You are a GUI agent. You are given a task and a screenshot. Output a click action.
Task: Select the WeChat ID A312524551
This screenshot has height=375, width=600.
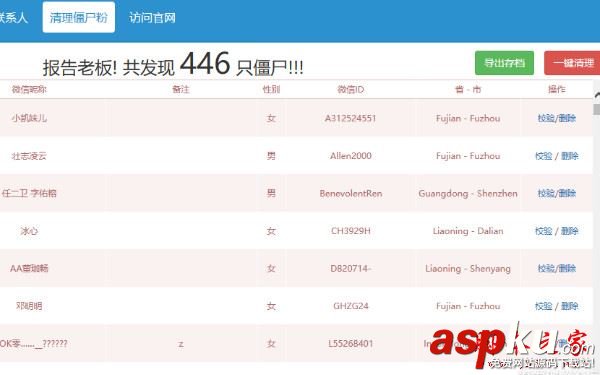point(351,118)
